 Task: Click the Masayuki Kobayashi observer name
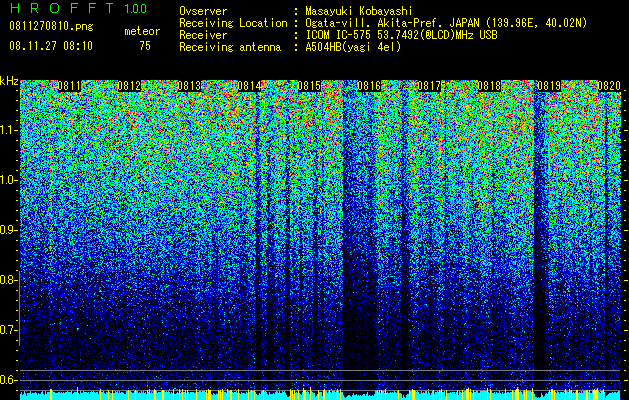click(359, 11)
